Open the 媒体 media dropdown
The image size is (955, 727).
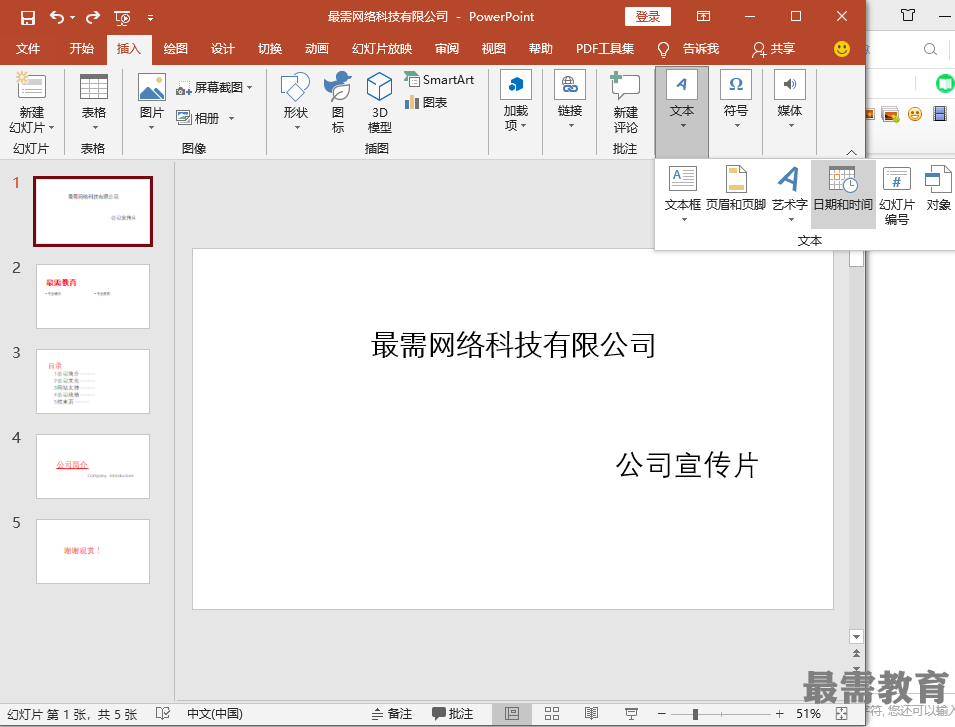pos(789,99)
